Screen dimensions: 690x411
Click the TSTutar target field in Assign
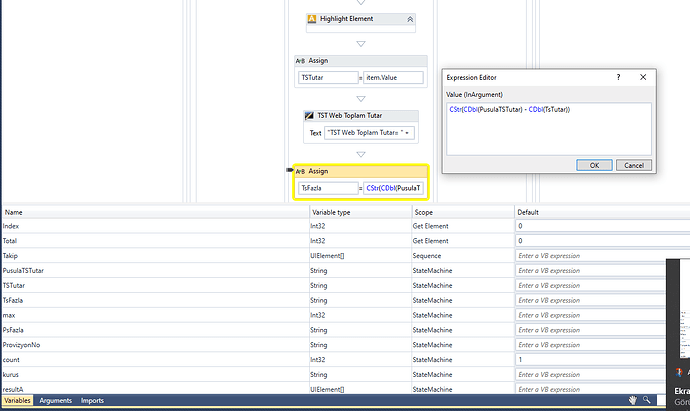click(328, 77)
